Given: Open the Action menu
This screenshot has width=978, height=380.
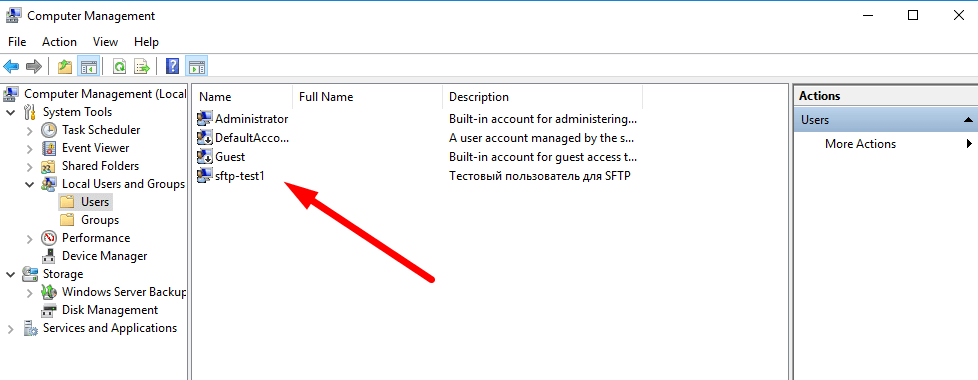Looking at the screenshot, I should tap(59, 42).
